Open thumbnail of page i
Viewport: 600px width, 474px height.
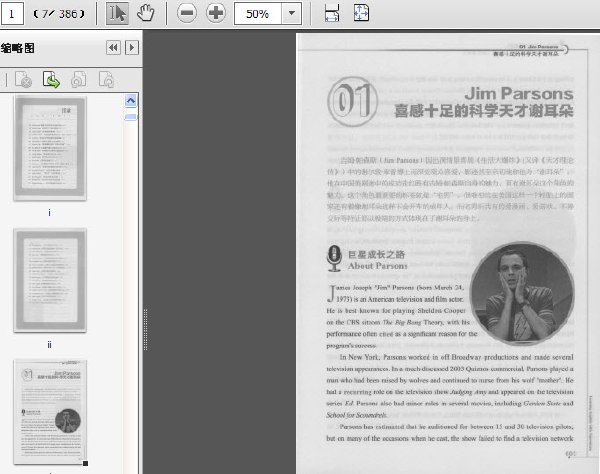click(x=50, y=148)
